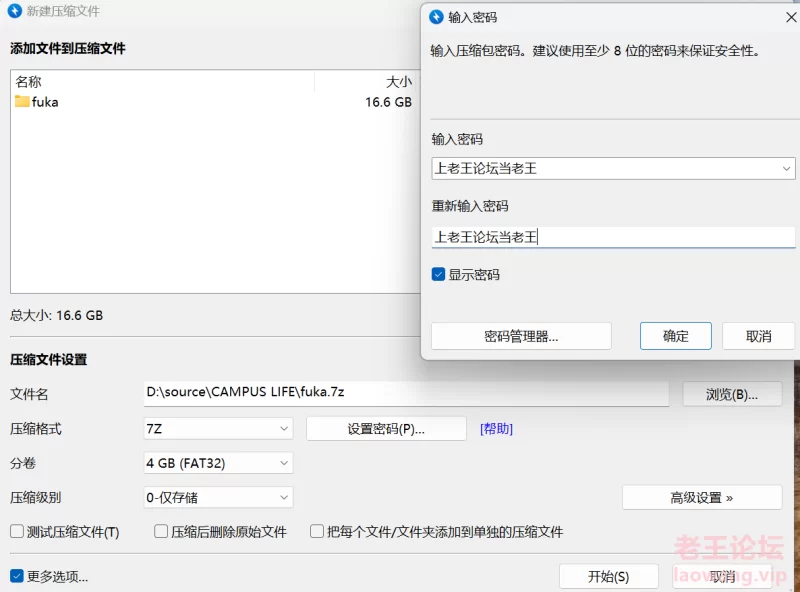Open the 7Z compression format dropdown
800x592 pixels.
click(x=218, y=429)
